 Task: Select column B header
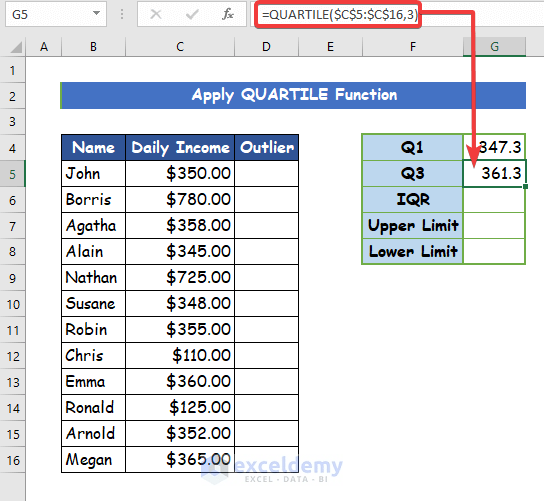coord(93,46)
